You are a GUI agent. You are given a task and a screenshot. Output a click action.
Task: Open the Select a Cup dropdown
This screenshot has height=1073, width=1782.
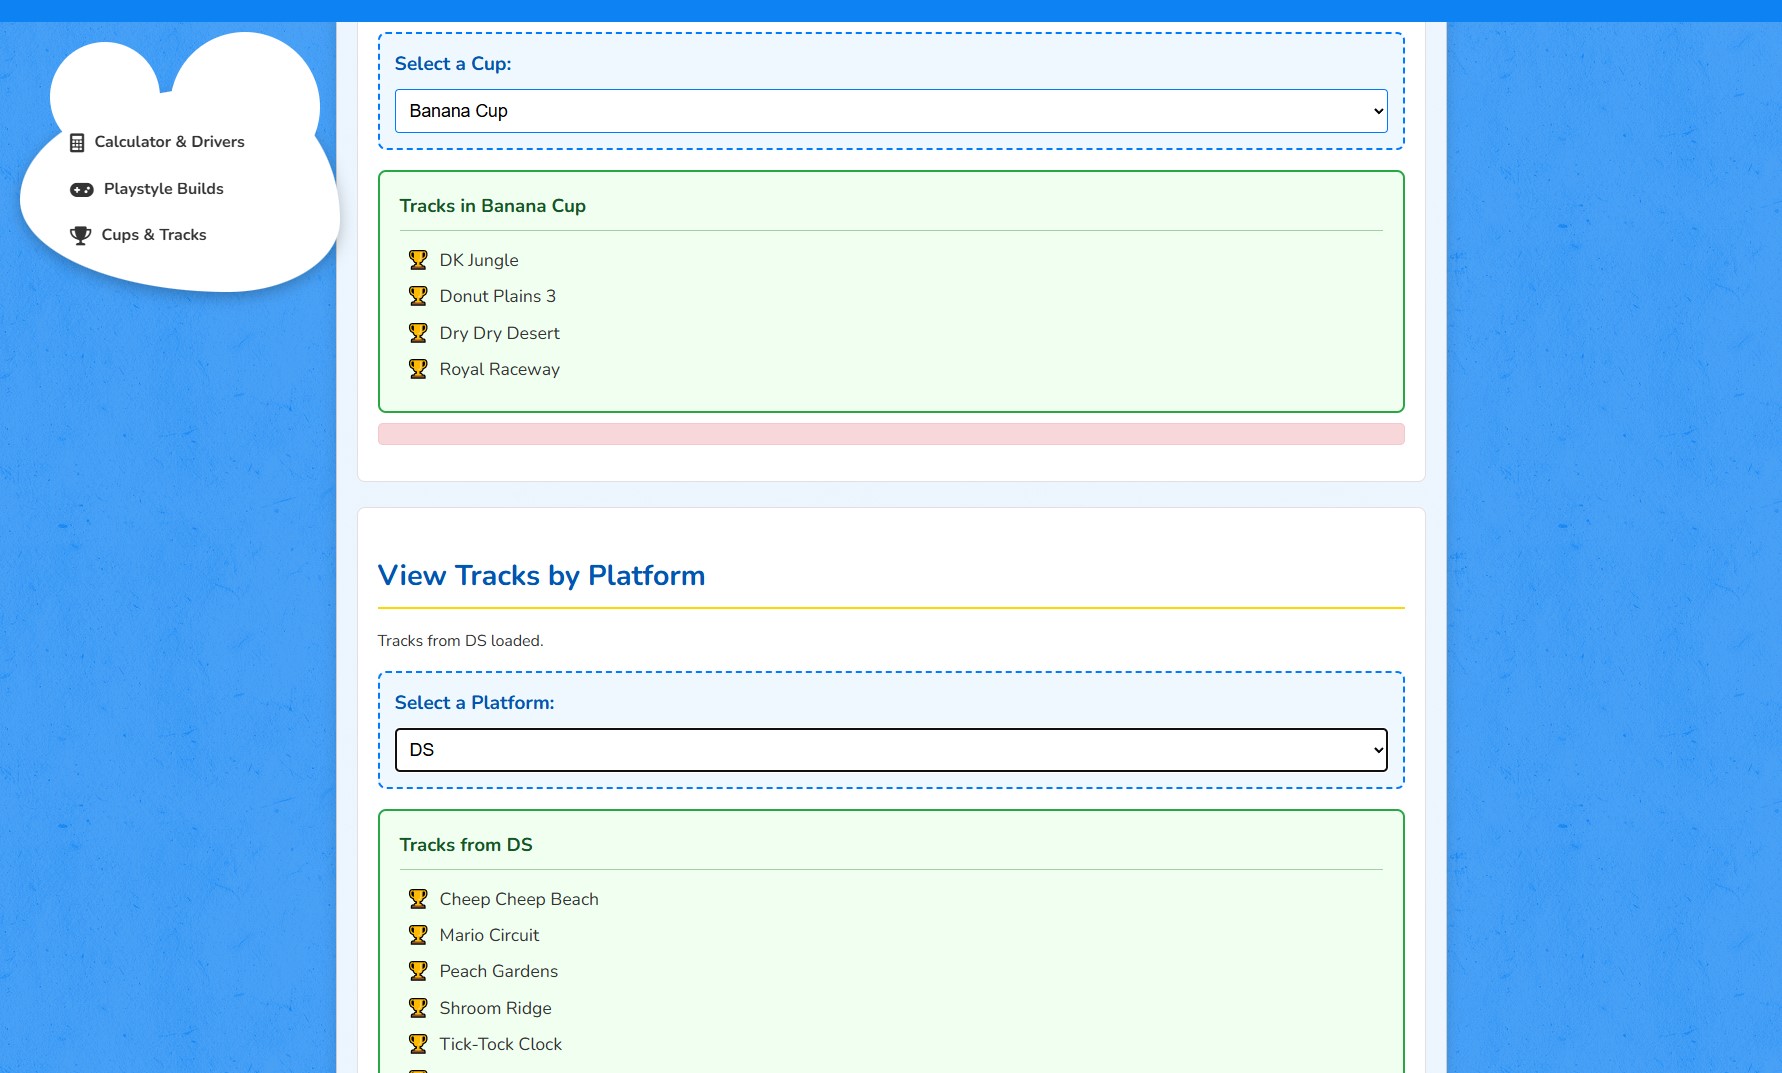(890, 111)
